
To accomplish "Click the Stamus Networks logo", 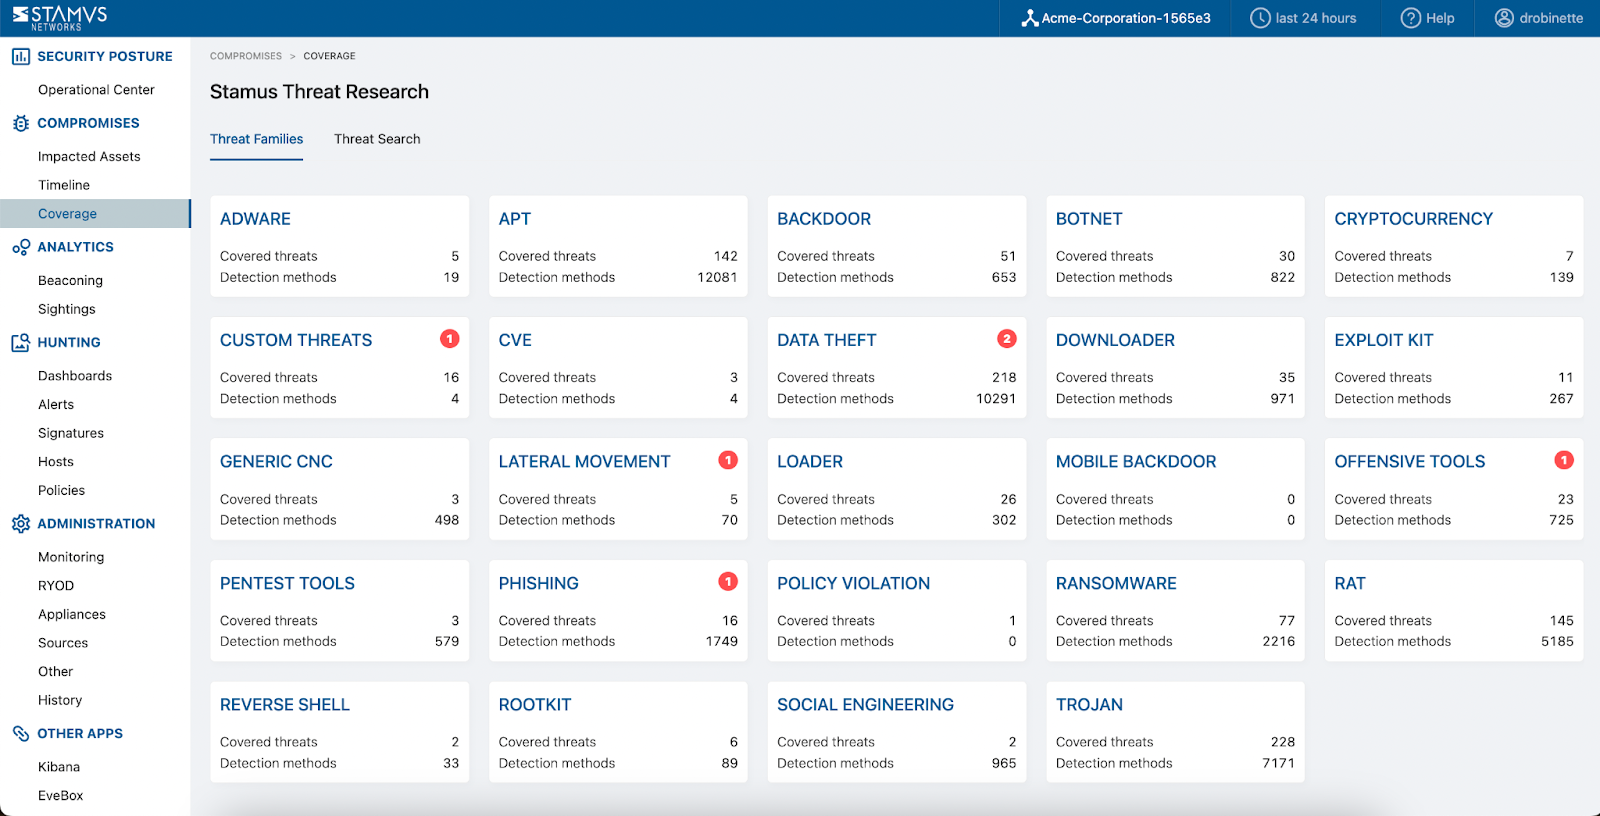I will 60,17.
